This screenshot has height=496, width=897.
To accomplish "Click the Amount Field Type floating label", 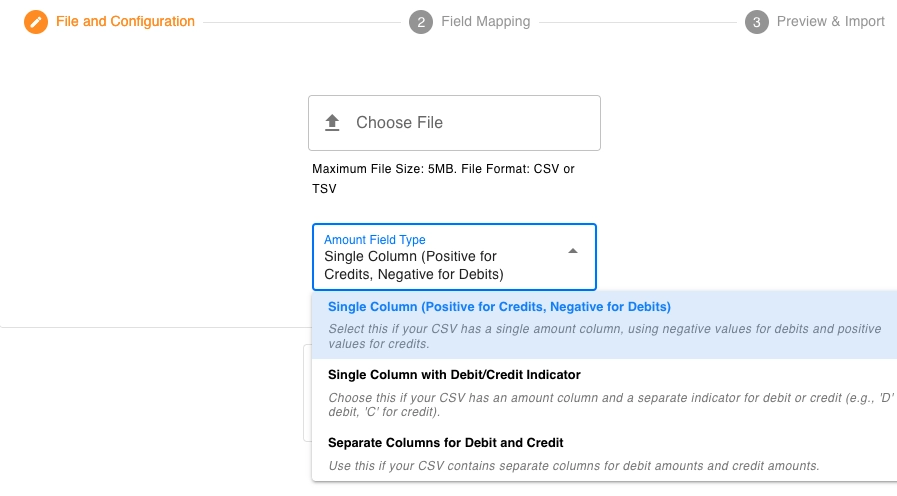I will (374, 240).
